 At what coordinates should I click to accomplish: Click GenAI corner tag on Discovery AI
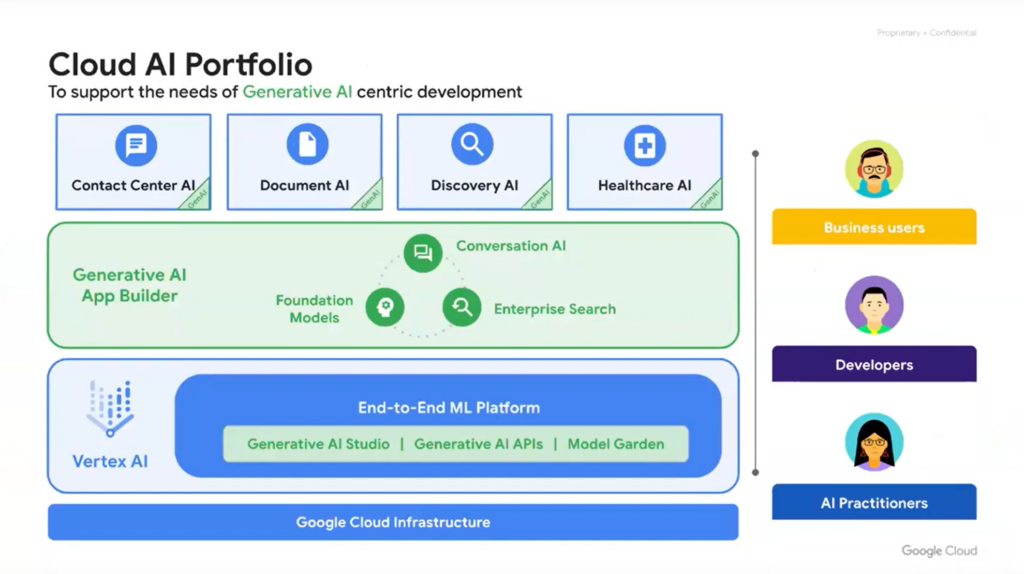point(539,197)
